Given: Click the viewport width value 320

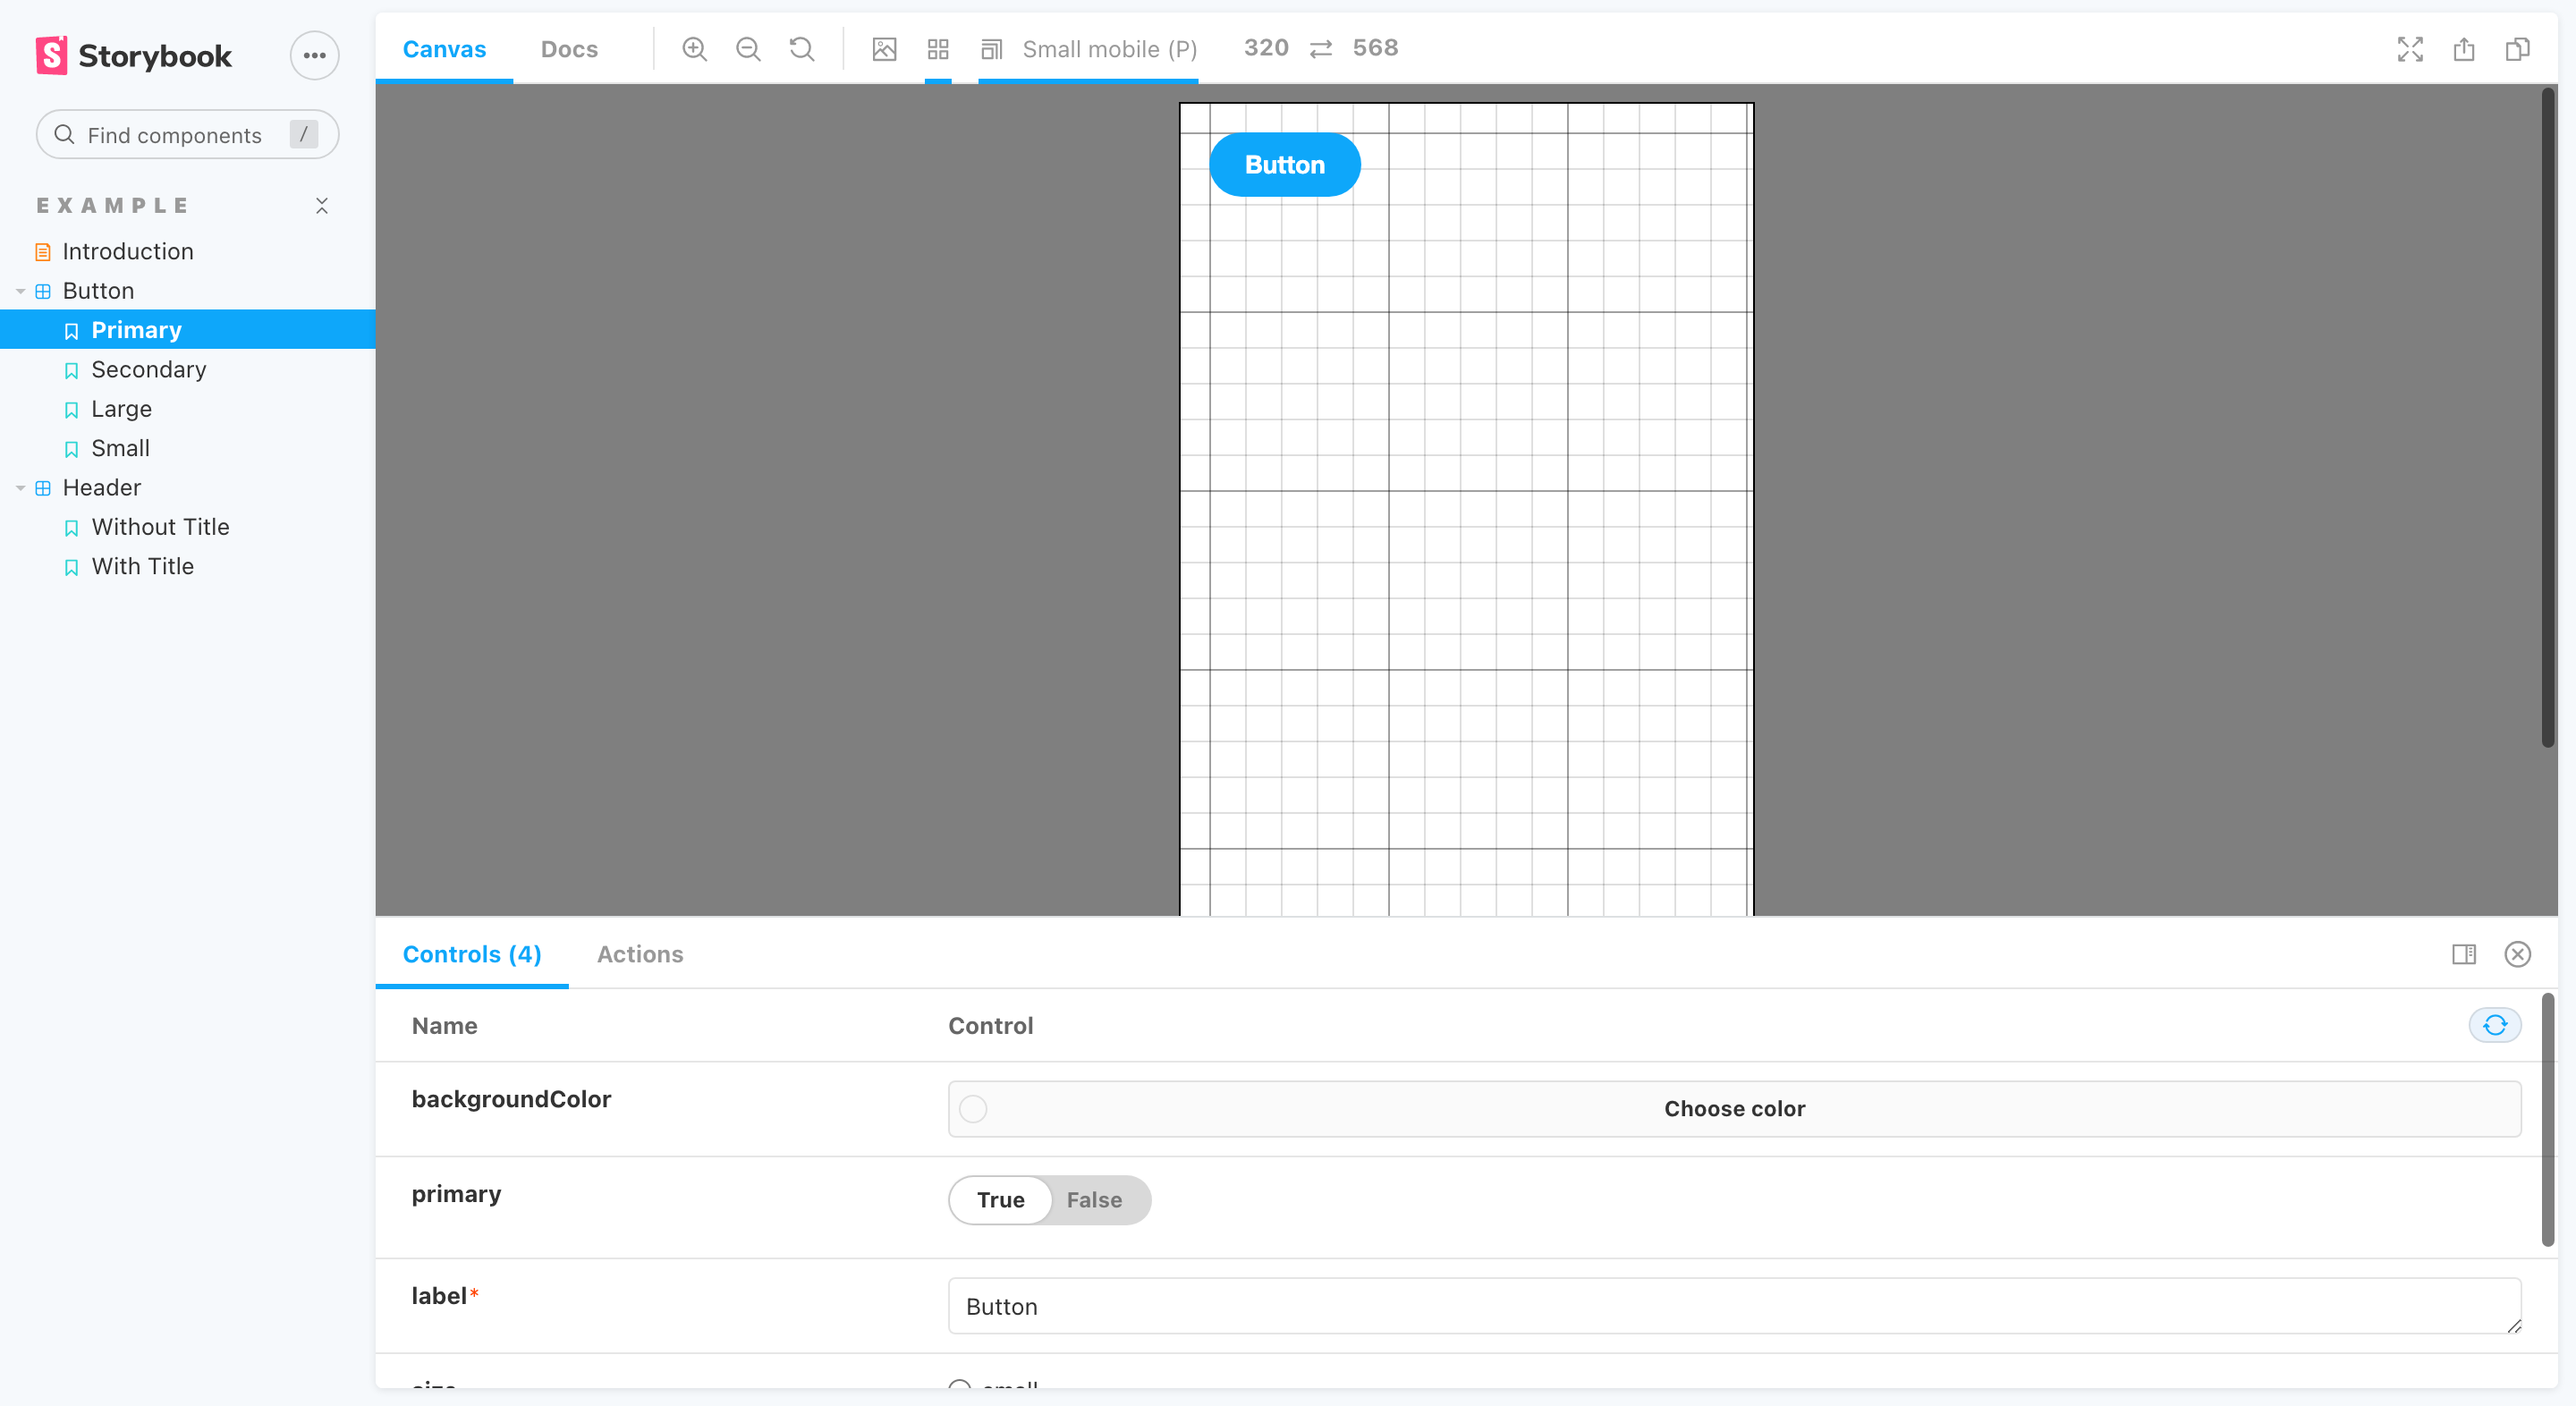Looking at the screenshot, I should tap(1266, 48).
